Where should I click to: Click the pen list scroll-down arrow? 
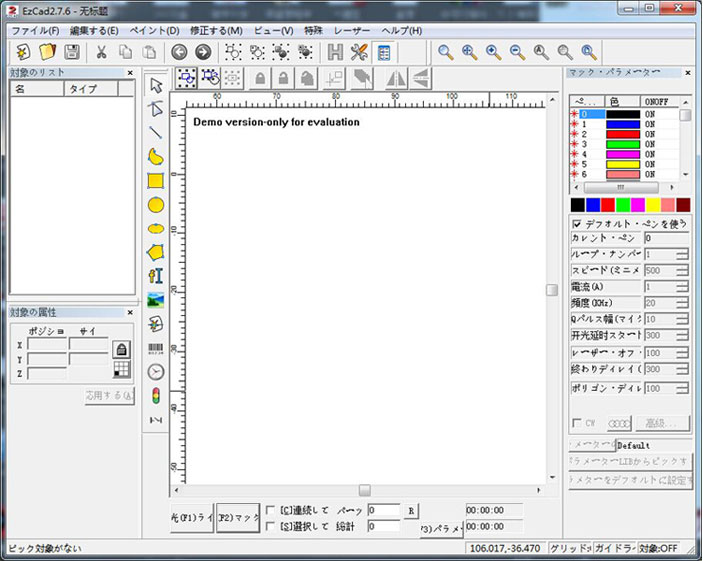(686, 174)
